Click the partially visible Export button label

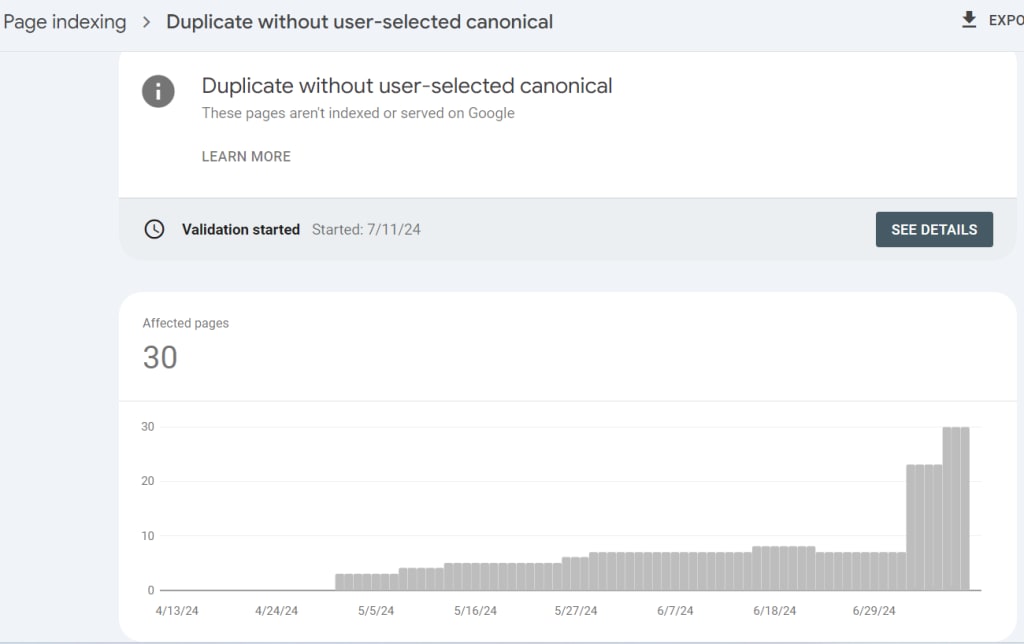click(1005, 21)
